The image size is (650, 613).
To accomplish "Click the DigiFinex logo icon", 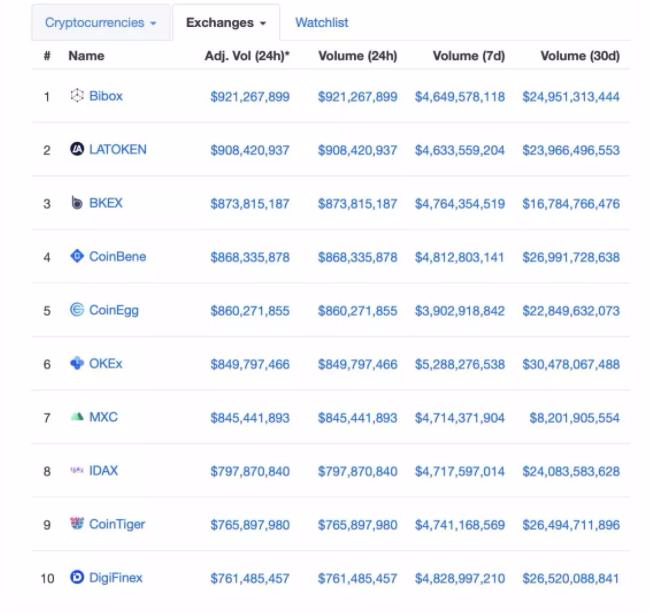I will [x=77, y=577].
